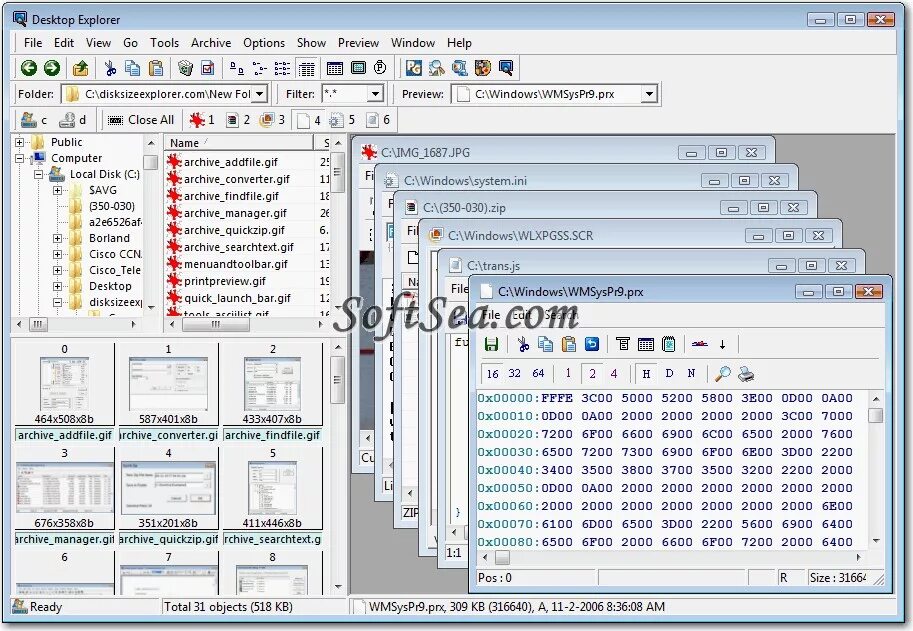The height and width of the screenshot is (631, 913).
Task: Open the Filter dropdown
Action: click(376, 94)
